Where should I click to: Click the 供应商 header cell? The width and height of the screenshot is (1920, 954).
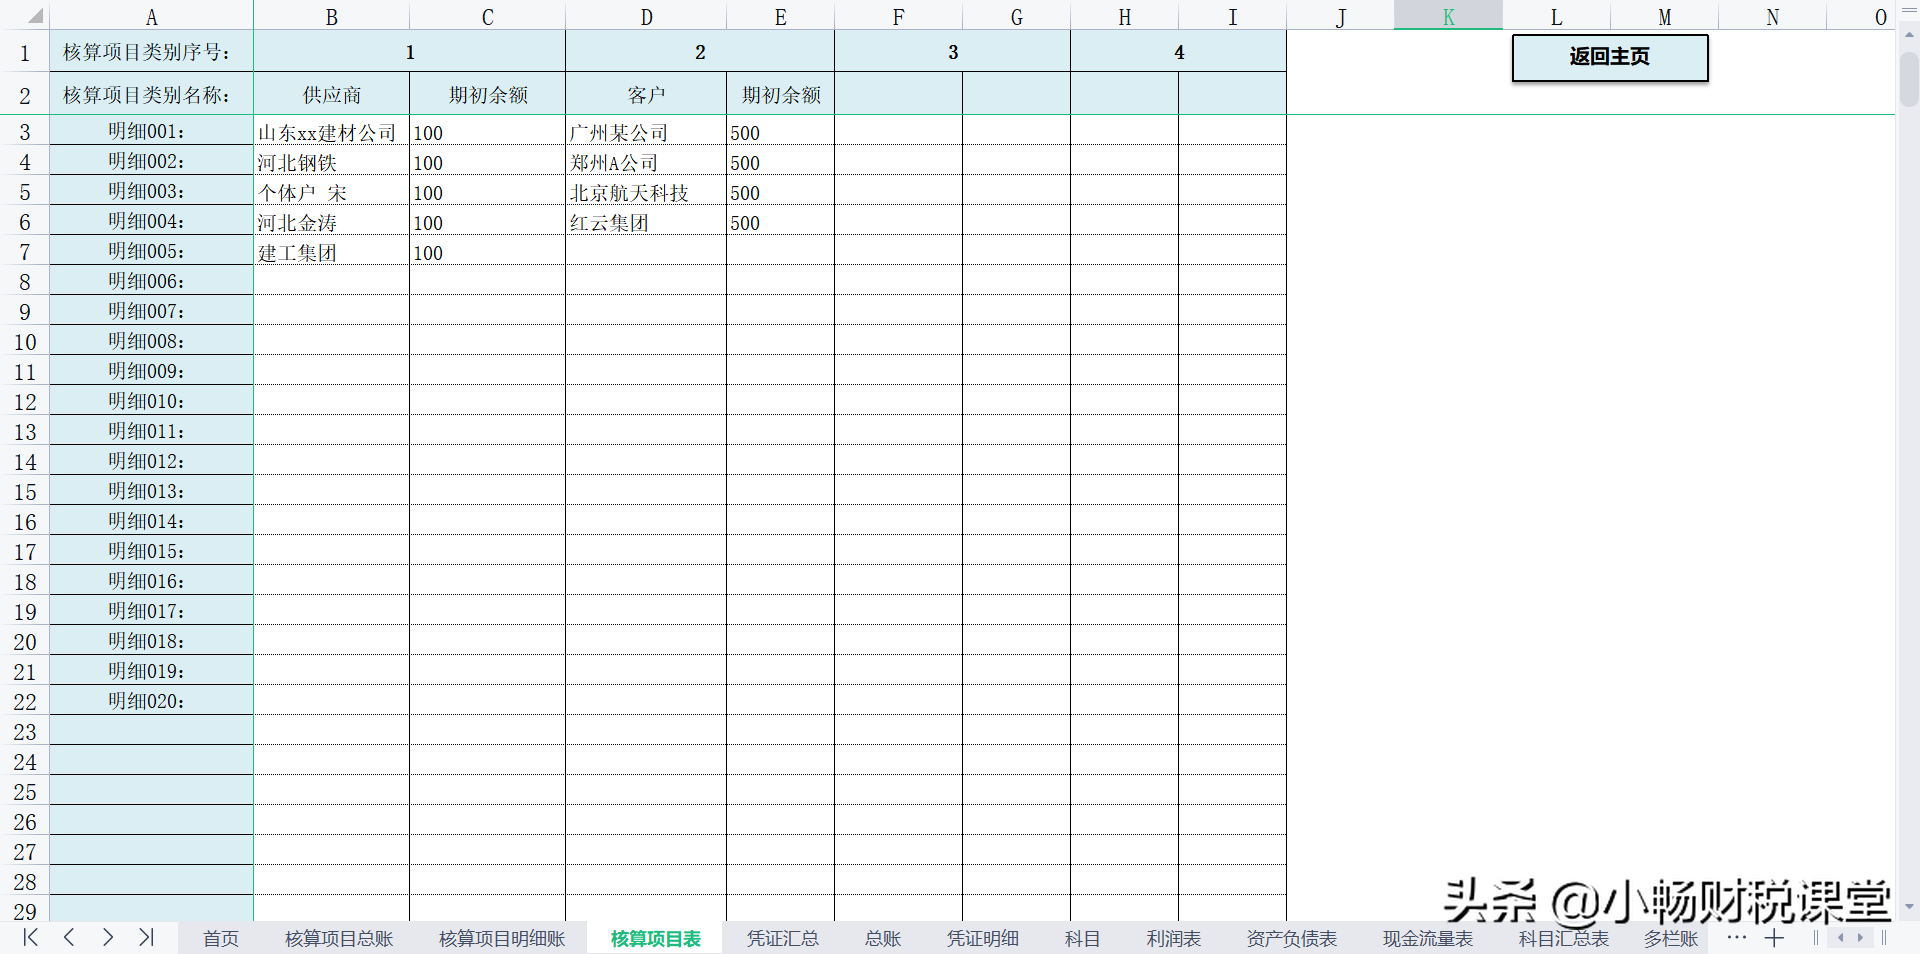pos(331,94)
